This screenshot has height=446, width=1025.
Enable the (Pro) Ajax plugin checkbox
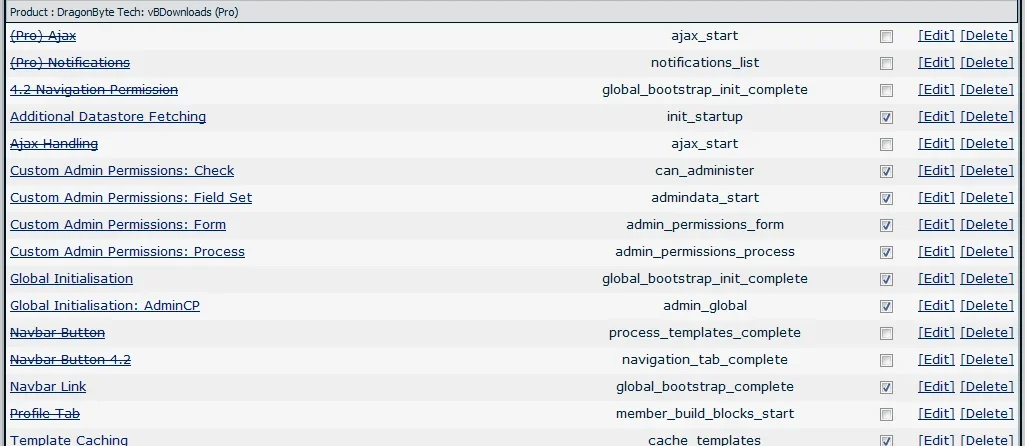point(886,37)
